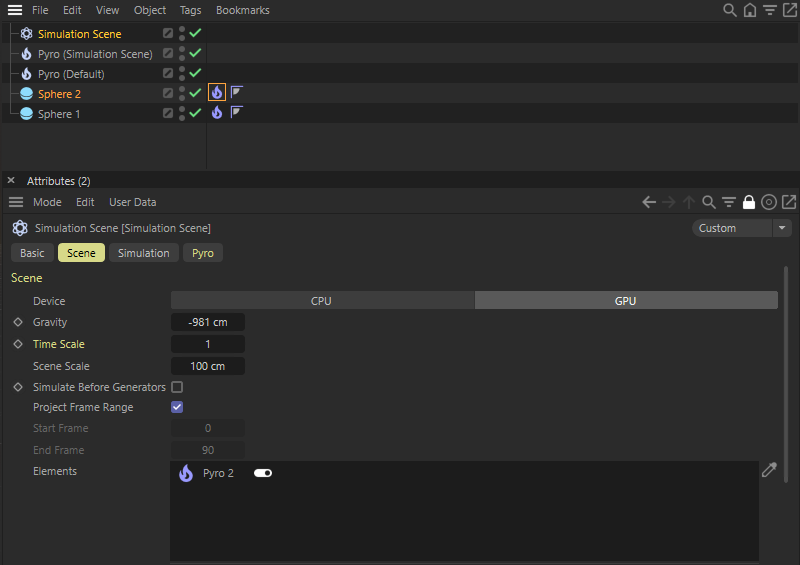Click the Elements picker eyedropper icon
The height and width of the screenshot is (565, 800).
pos(769,470)
